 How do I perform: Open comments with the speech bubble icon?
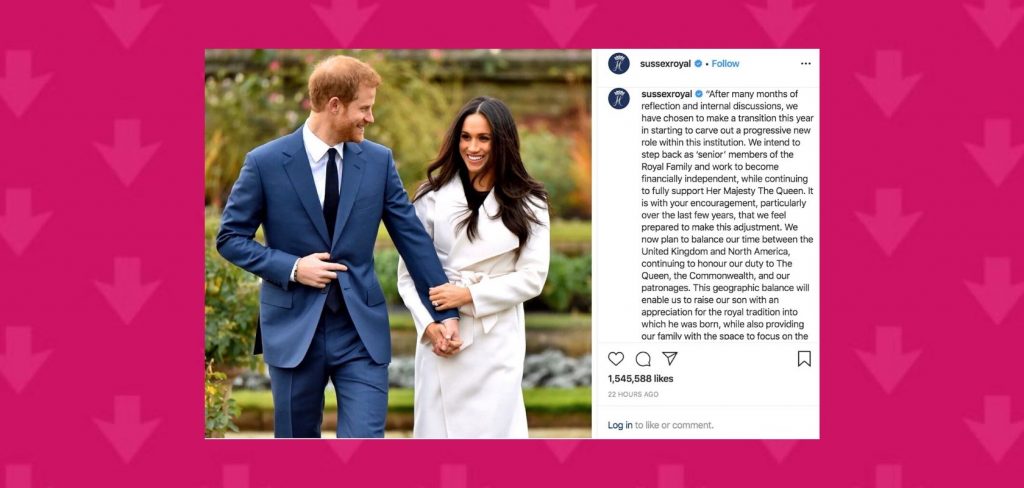click(x=643, y=359)
